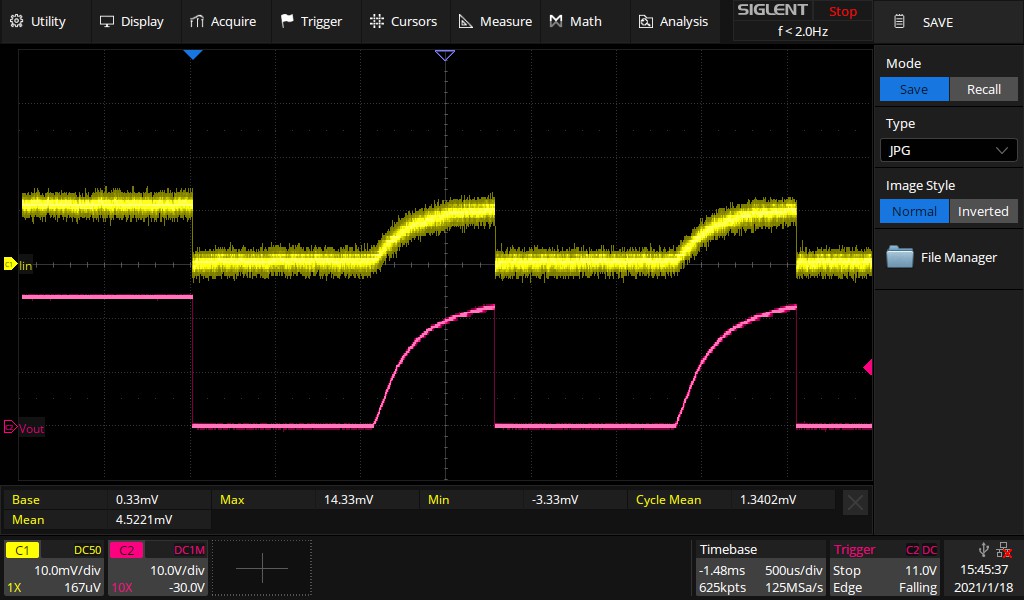This screenshot has height=600, width=1024.
Task: Select Recall mode
Action: [984, 89]
